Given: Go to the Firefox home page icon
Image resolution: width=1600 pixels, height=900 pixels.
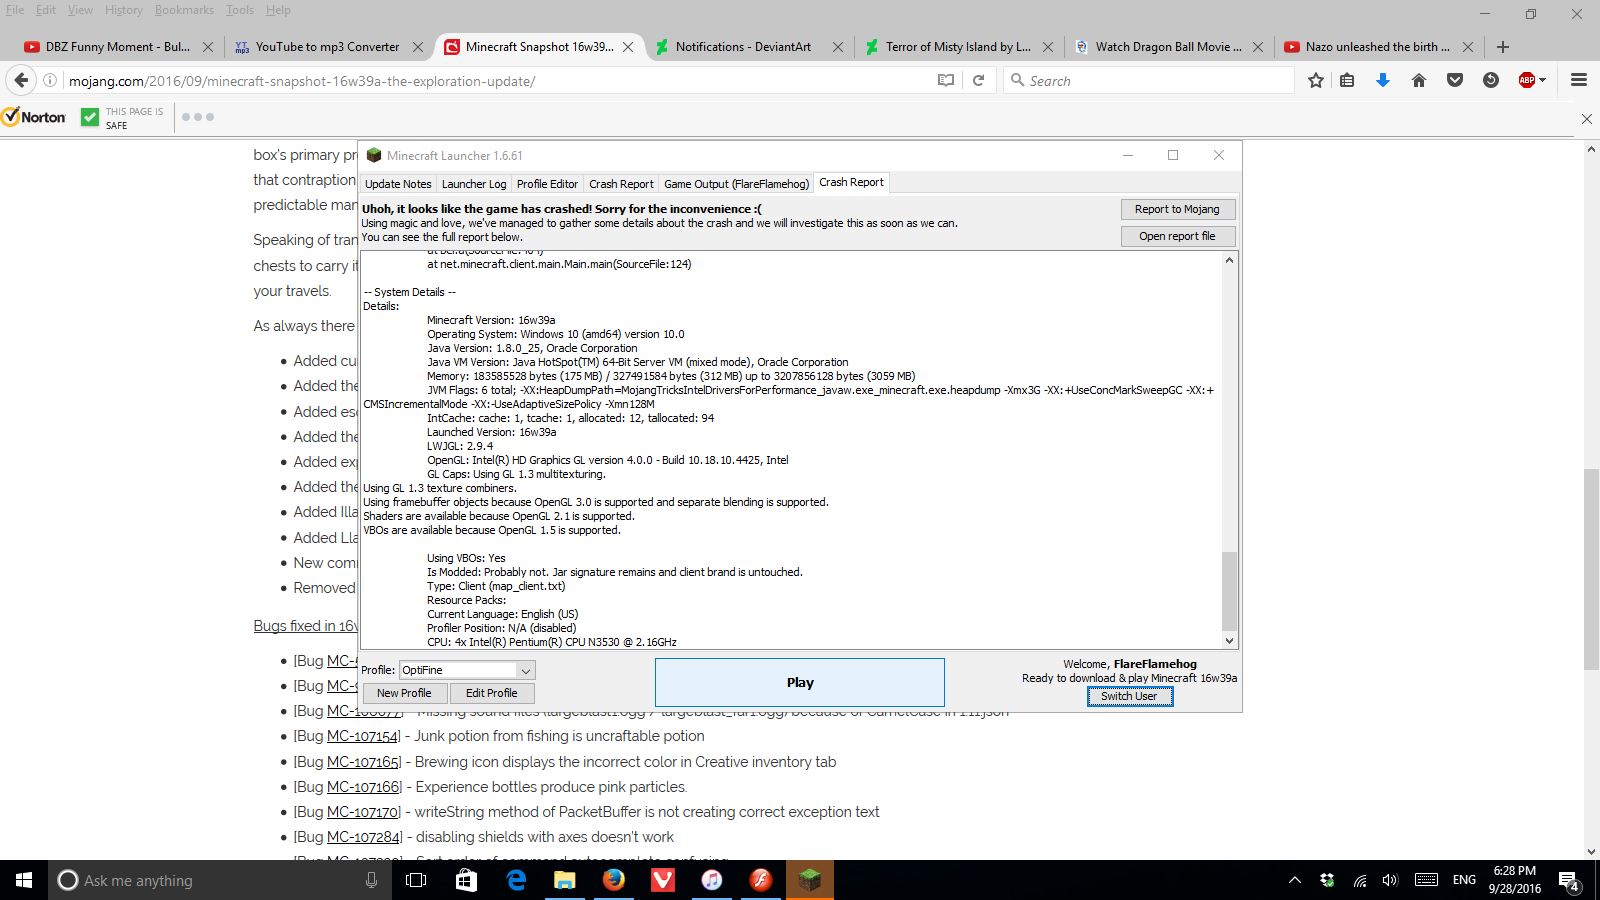Looking at the screenshot, I should pos(1419,80).
